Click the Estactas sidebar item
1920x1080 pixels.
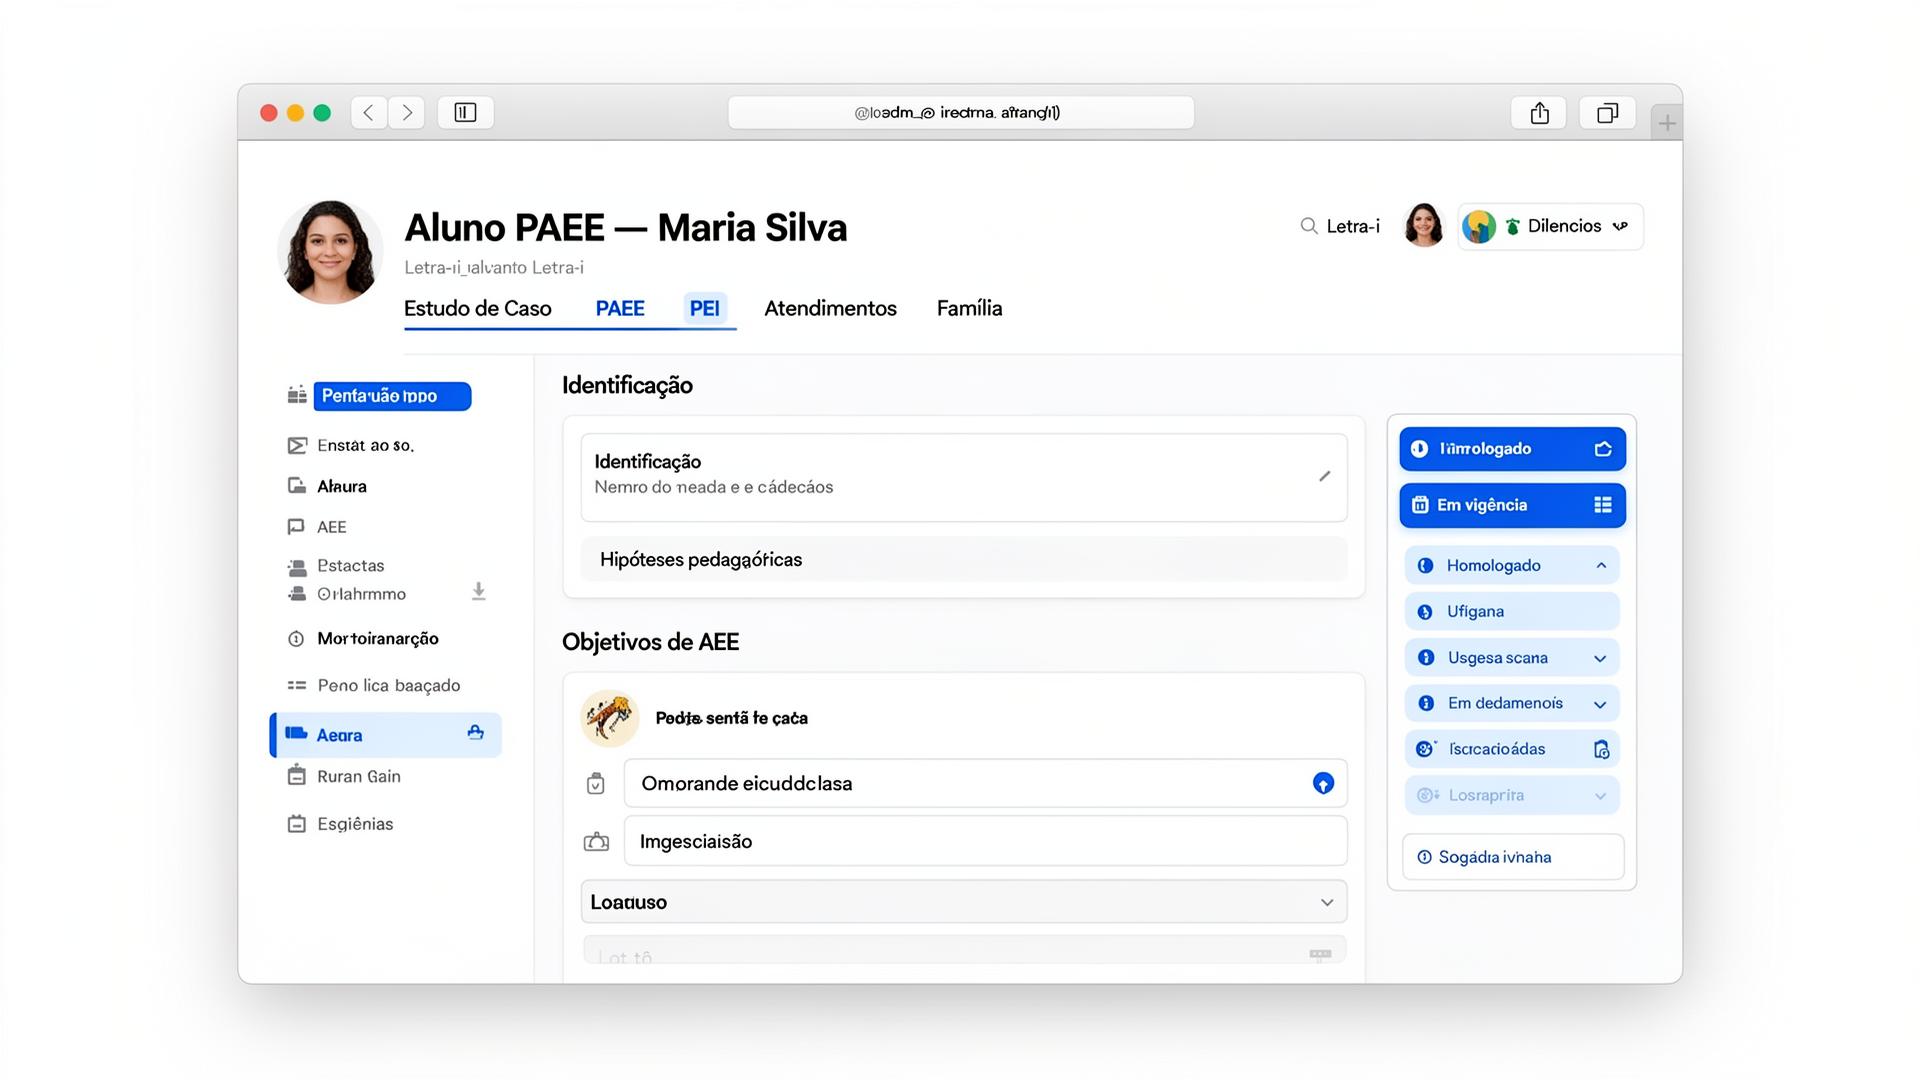click(x=350, y=566)
